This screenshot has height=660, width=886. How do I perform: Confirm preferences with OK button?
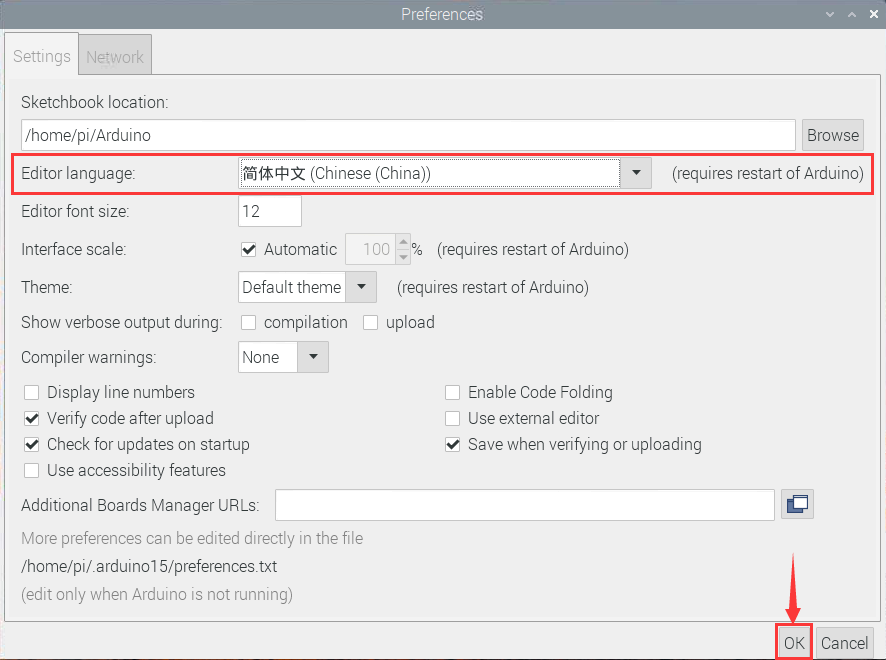[794, 643]
